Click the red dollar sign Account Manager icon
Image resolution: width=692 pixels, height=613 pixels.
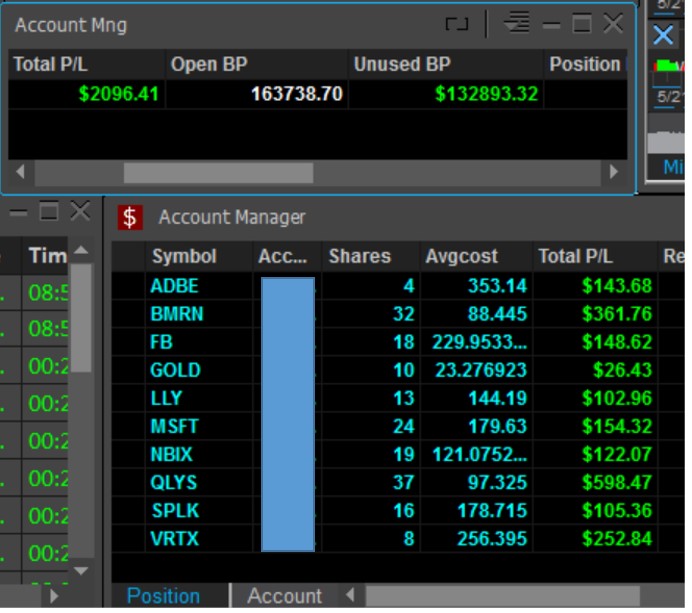tap(130, 217)
